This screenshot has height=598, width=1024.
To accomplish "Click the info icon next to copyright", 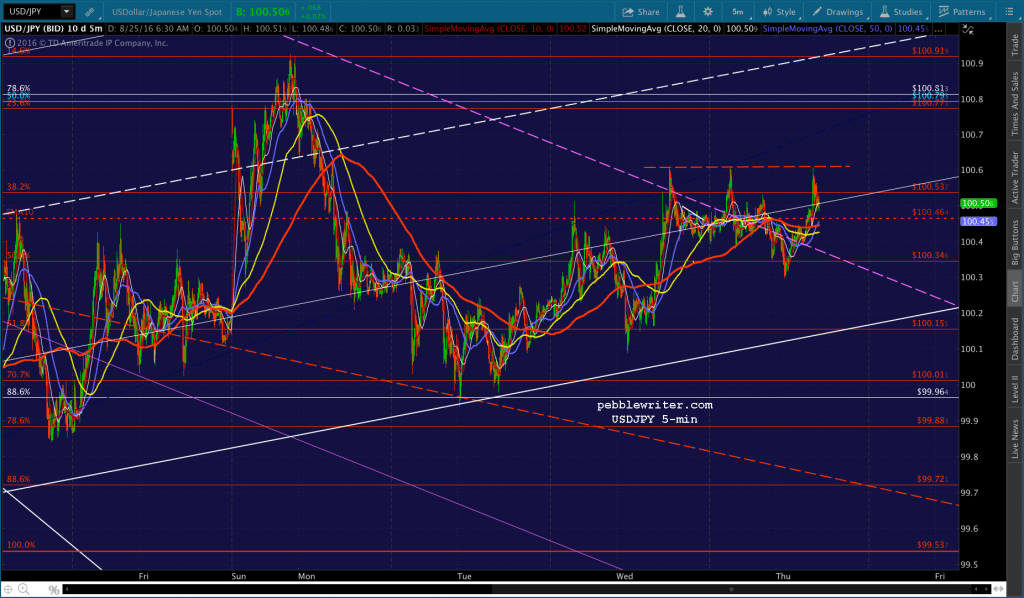I will 10,43.
